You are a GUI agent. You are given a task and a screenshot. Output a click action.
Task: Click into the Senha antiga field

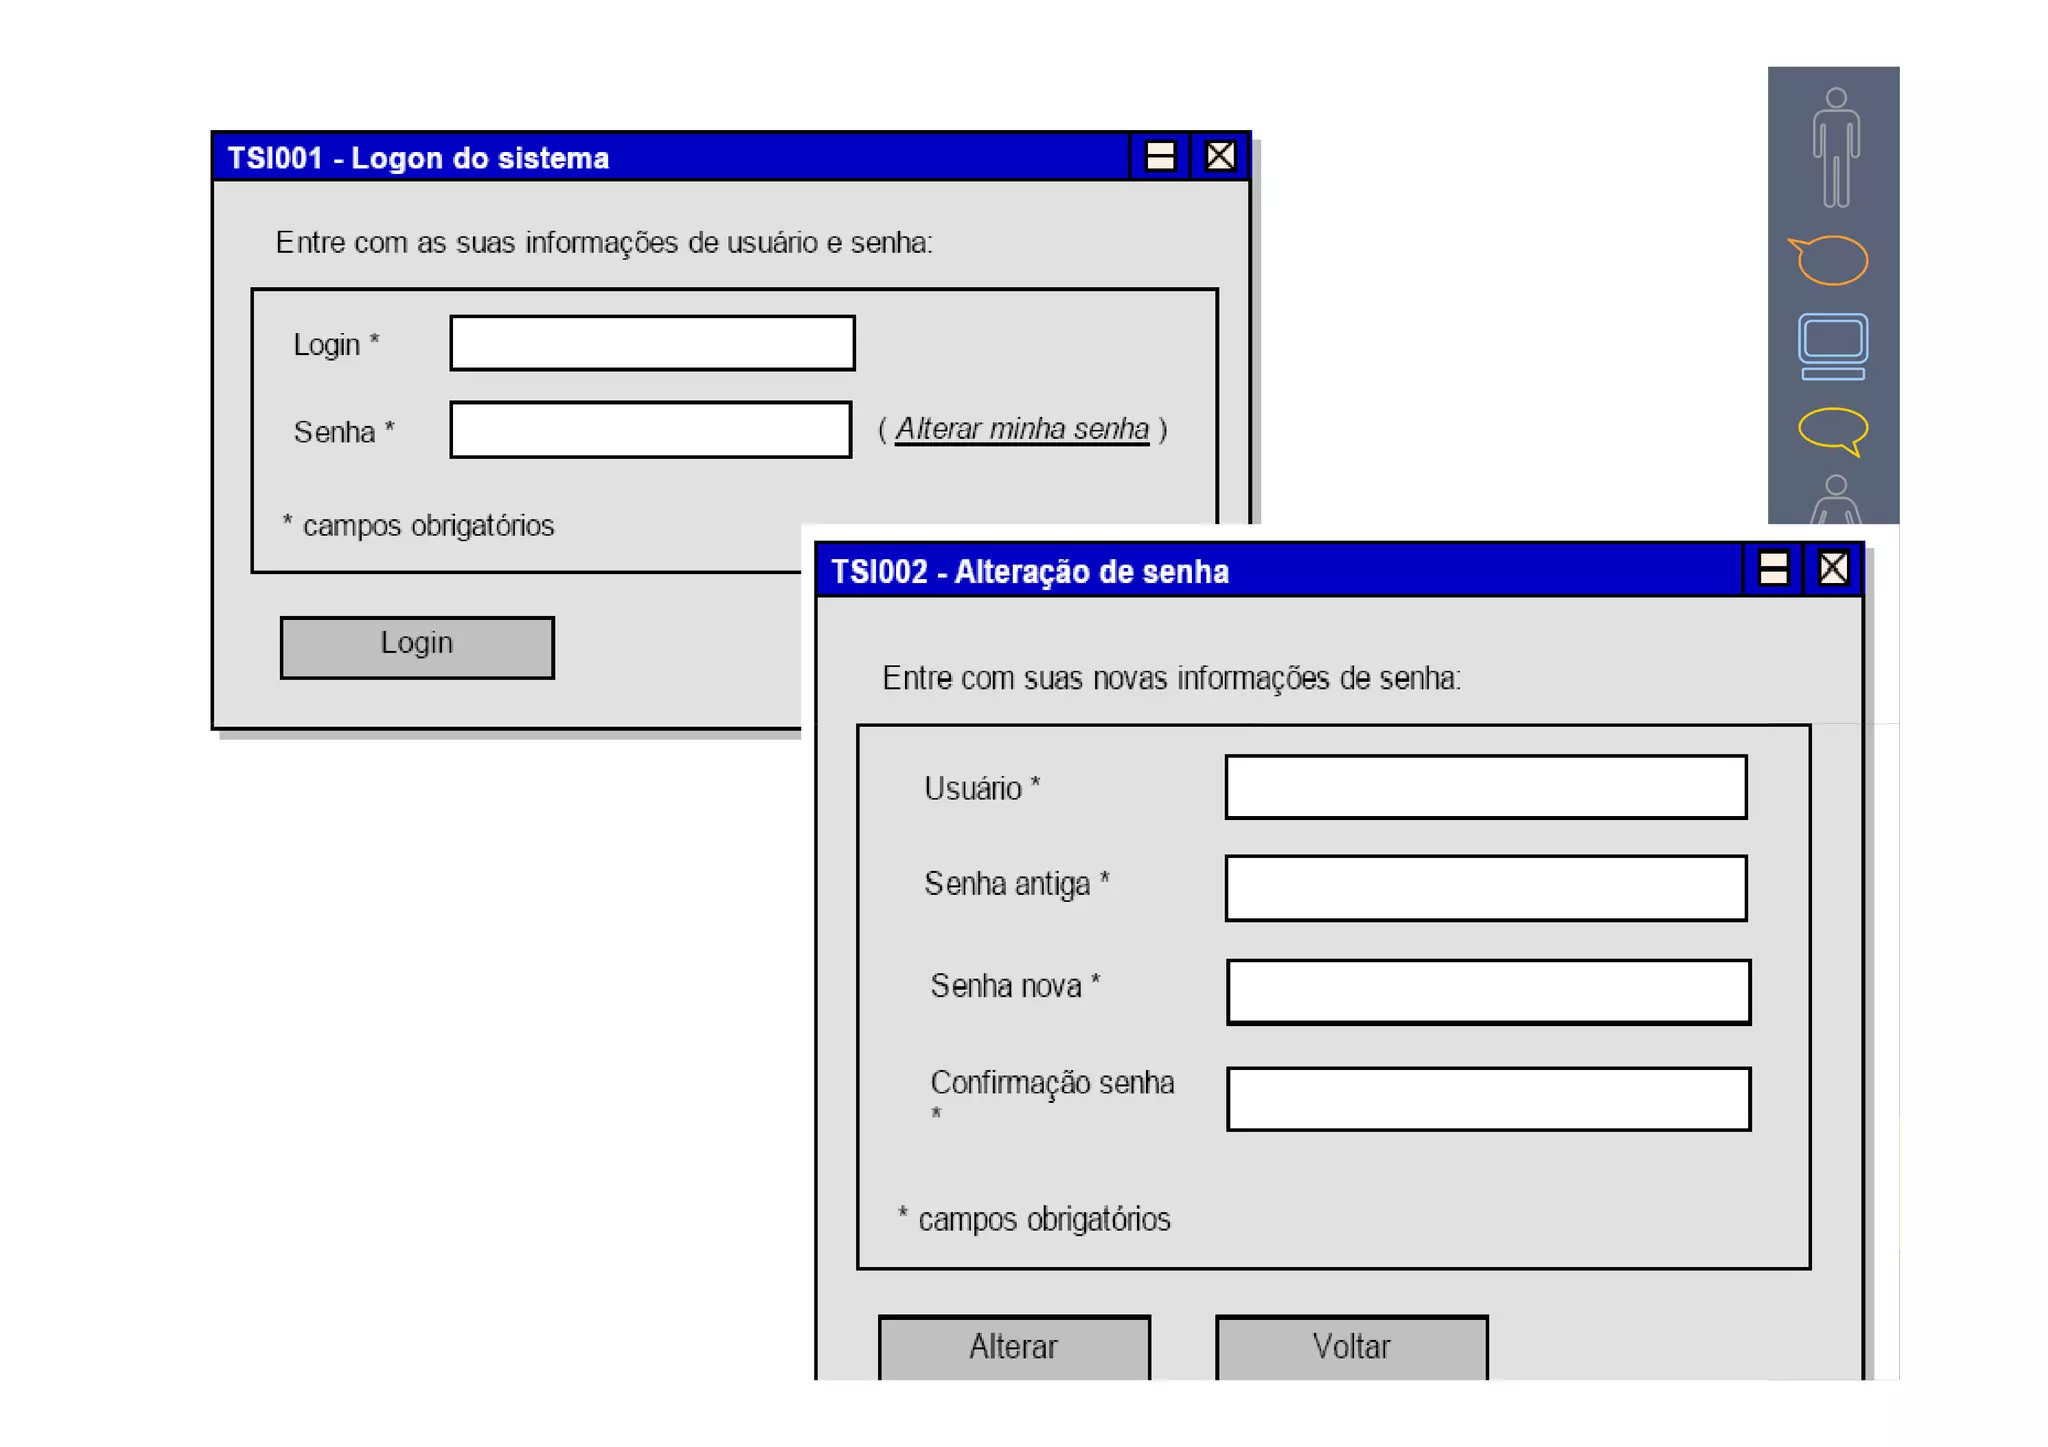pos(1485,887)
